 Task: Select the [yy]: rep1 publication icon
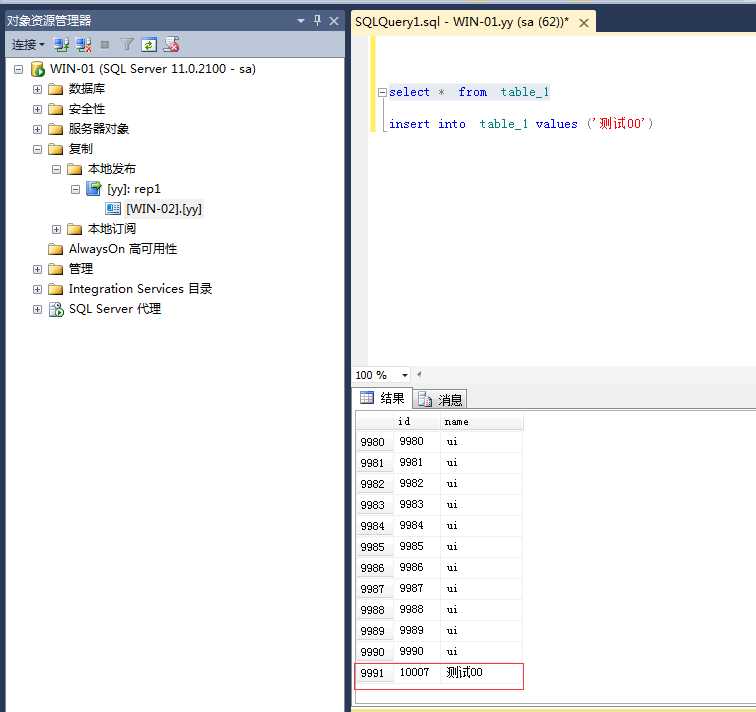click(x=94, y=188)
